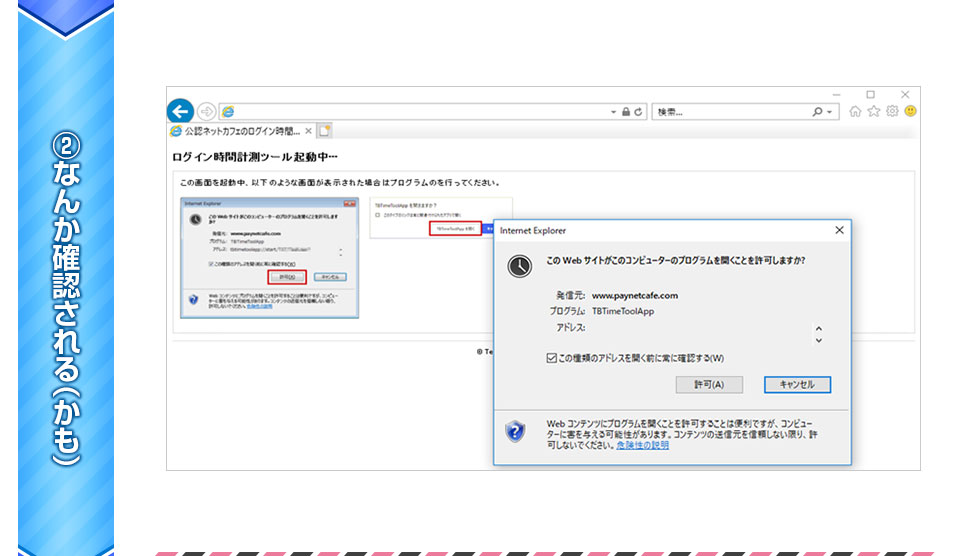Open the Home page icon
Screen dimensions: 980x556
(855, 112)
